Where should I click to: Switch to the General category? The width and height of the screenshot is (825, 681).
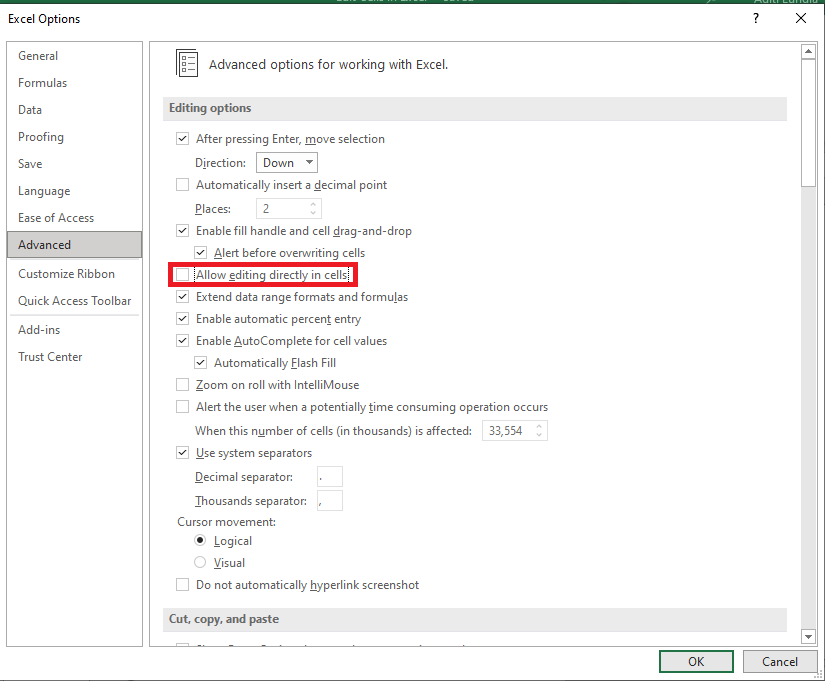point(37,56)
